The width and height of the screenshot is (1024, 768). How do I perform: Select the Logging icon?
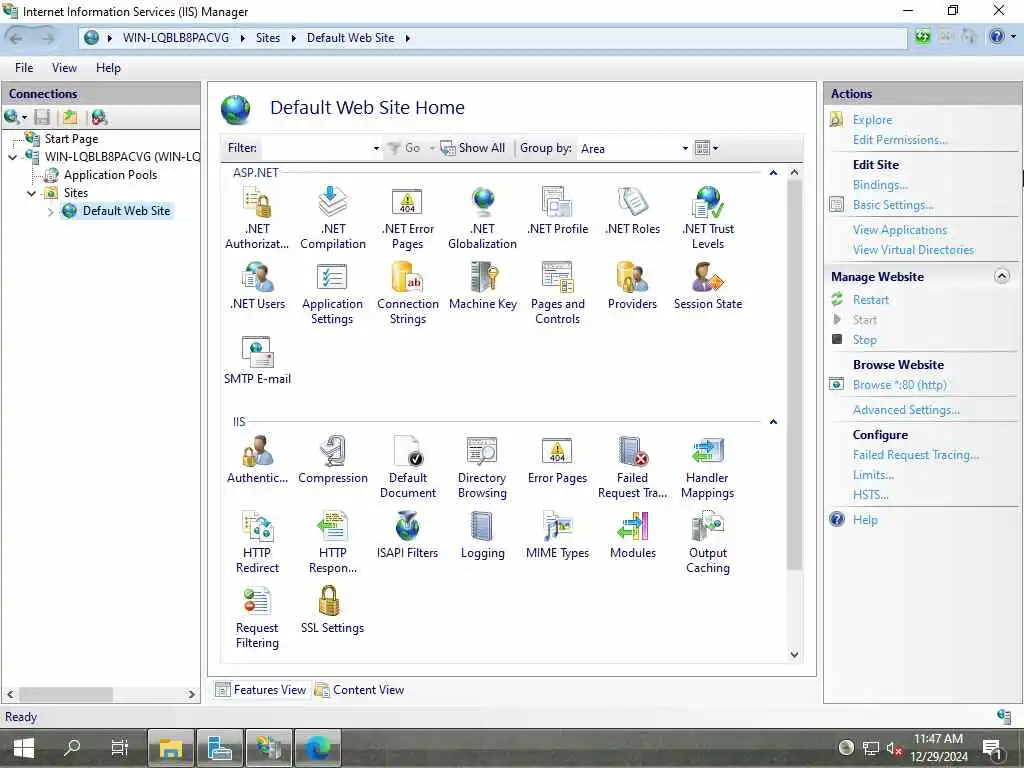coord(483,535)
